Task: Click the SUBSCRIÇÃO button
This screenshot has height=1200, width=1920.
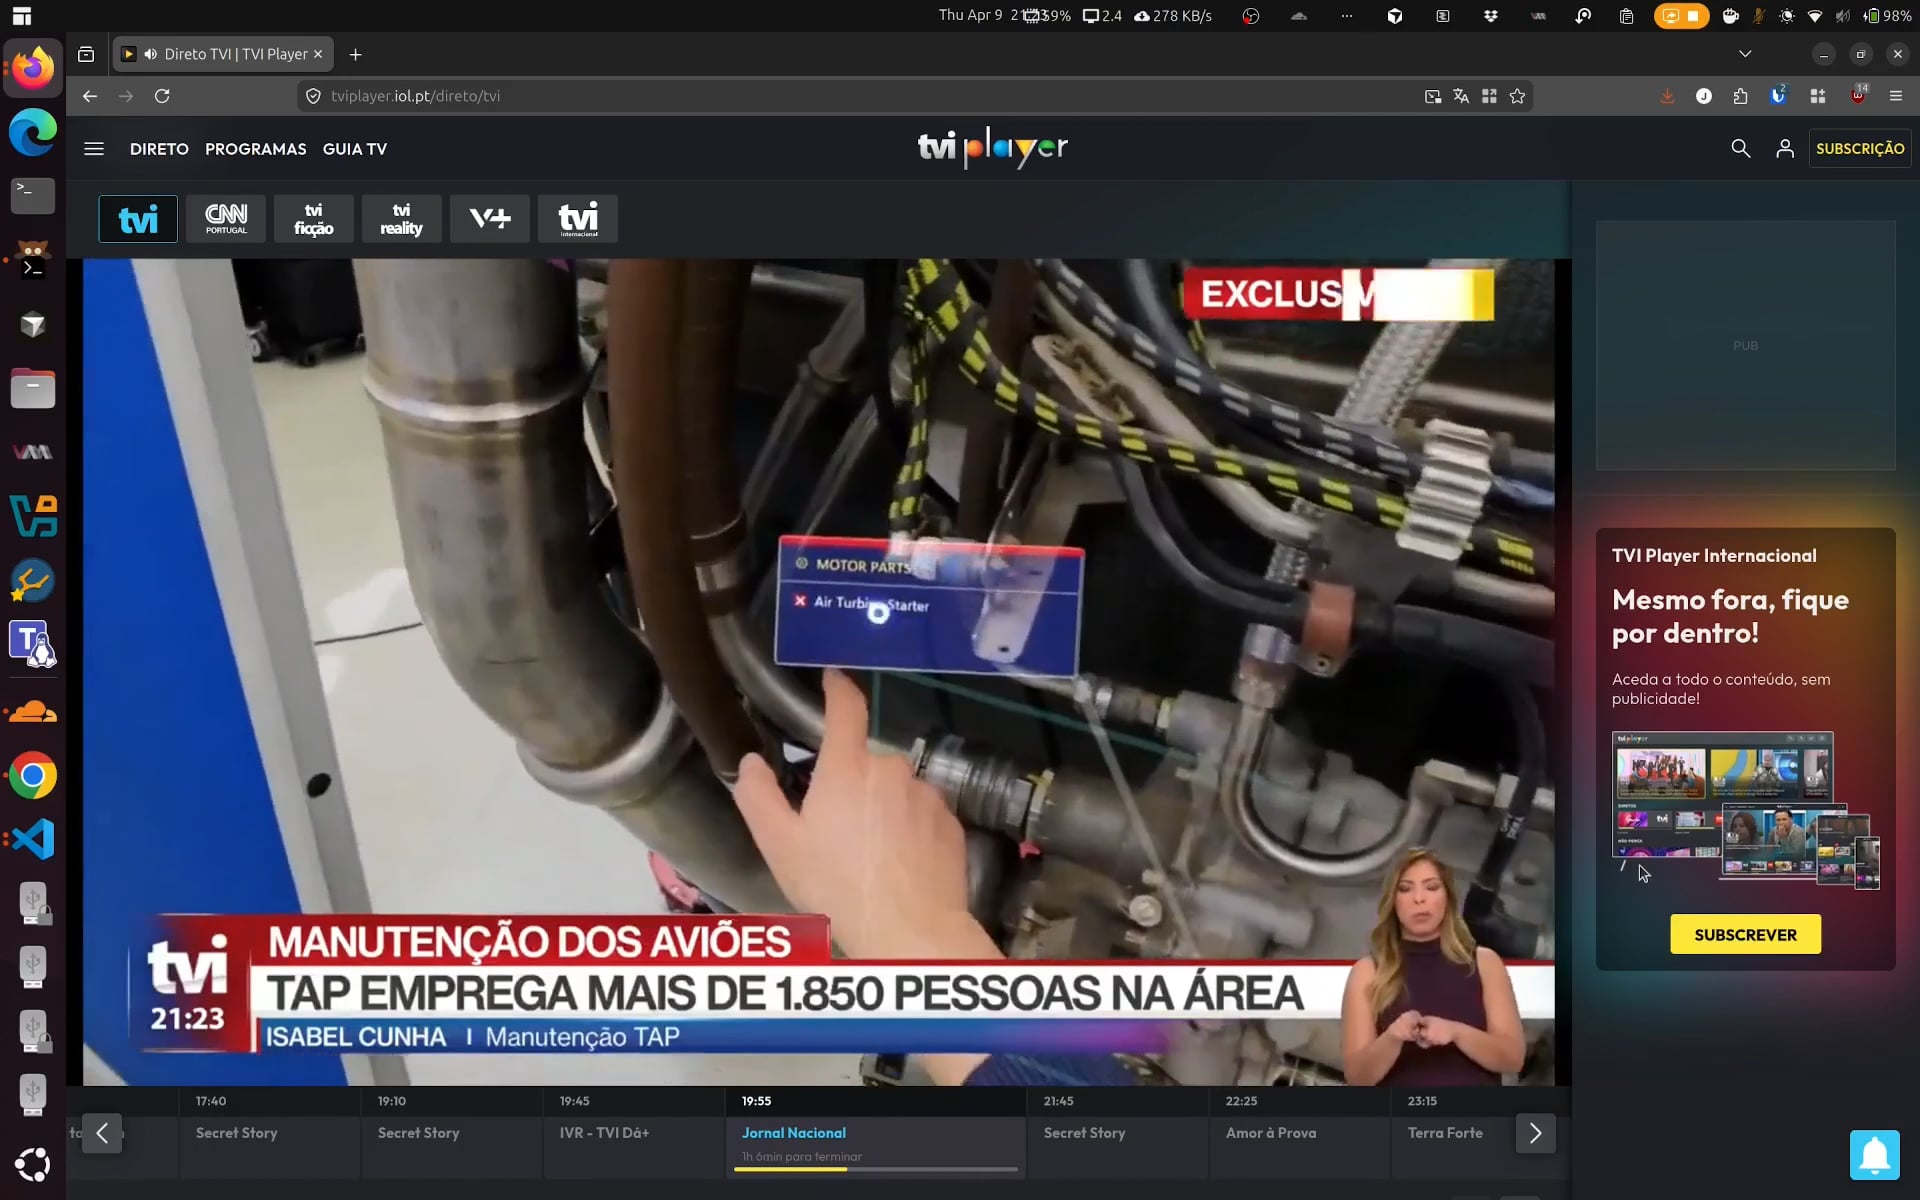Action: point(1860,148)
